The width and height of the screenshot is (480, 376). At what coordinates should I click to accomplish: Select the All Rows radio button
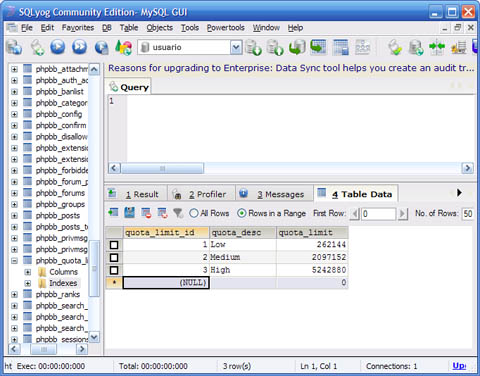click(x=193, y=213)
